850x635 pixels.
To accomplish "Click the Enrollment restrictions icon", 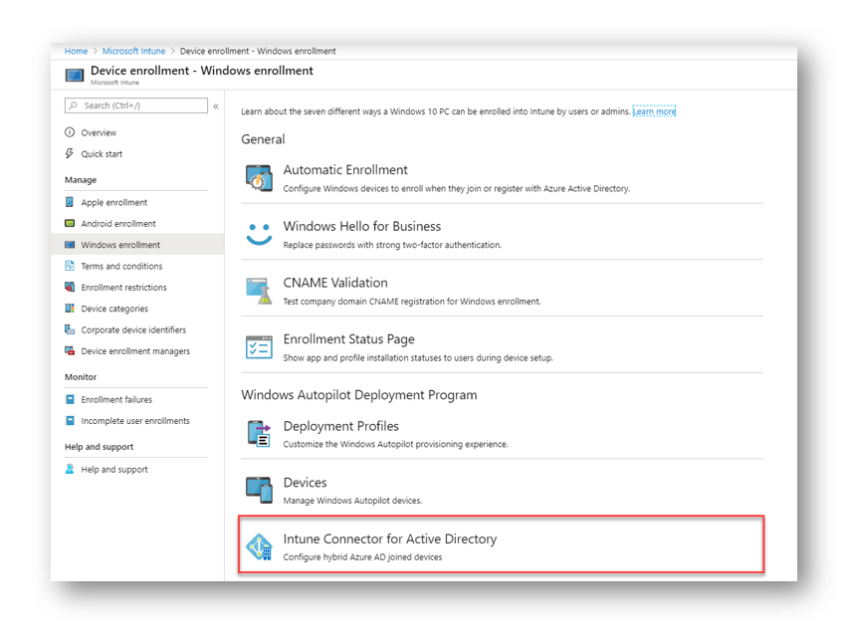I will pos(70,287).
